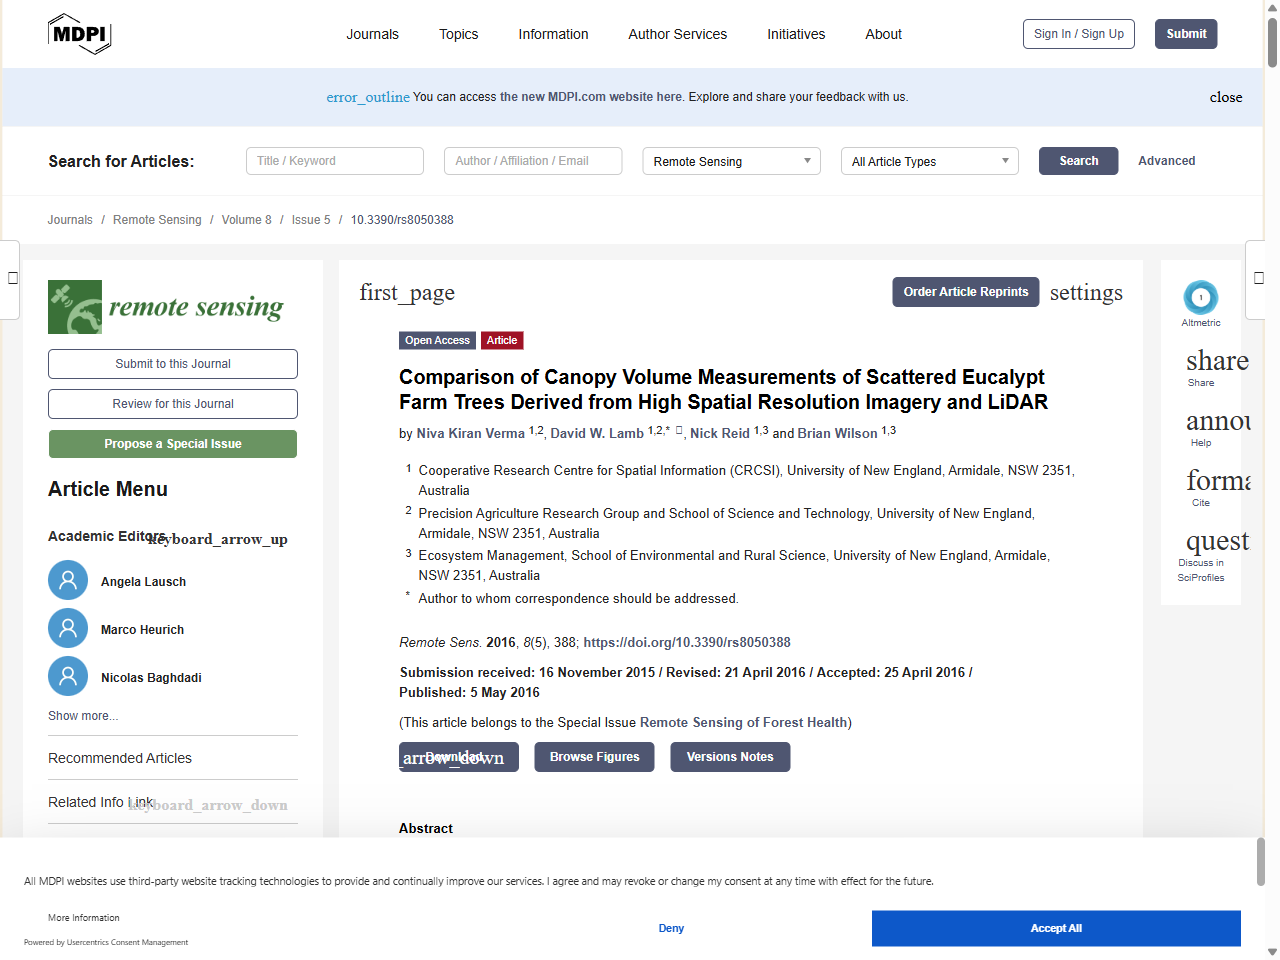
Task: Expand the All Article Types dropdown
Action: [929, 161]
